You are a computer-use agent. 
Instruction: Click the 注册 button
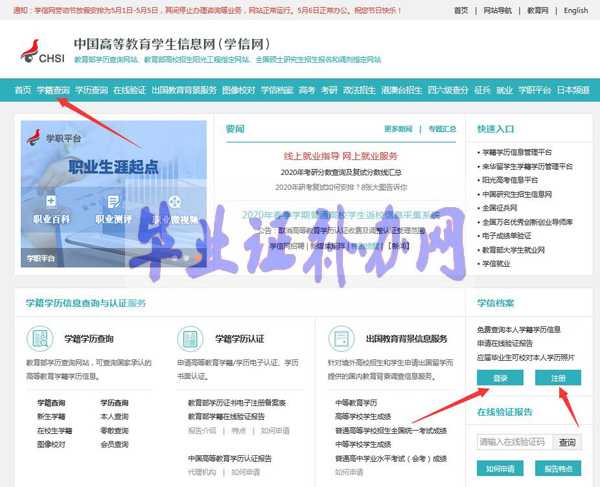558,377
